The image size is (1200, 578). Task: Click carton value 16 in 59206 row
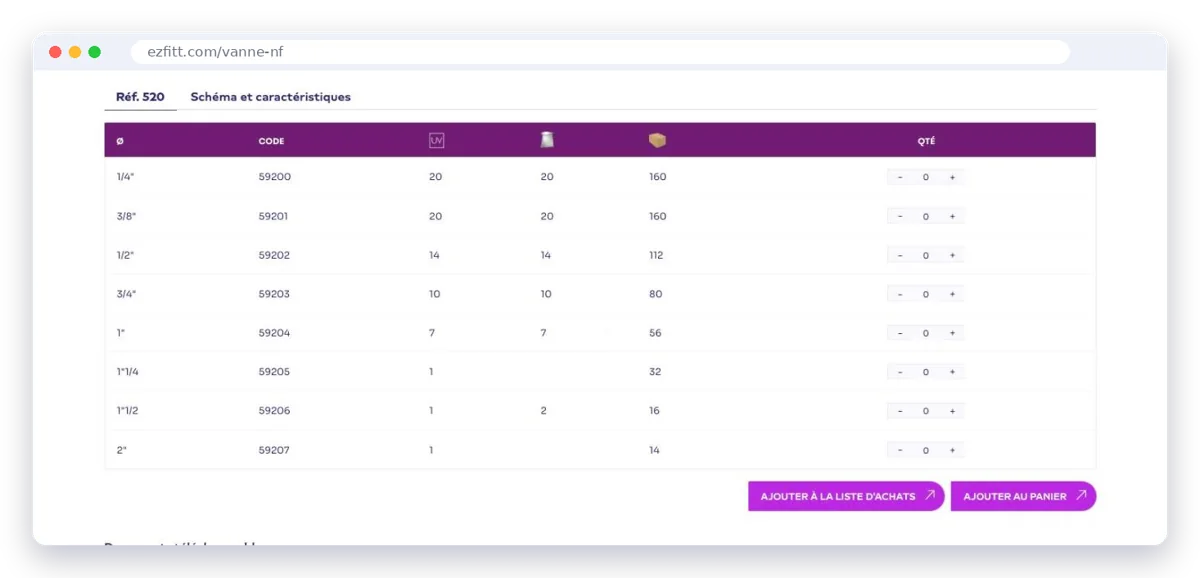click(x=654, y=411)
